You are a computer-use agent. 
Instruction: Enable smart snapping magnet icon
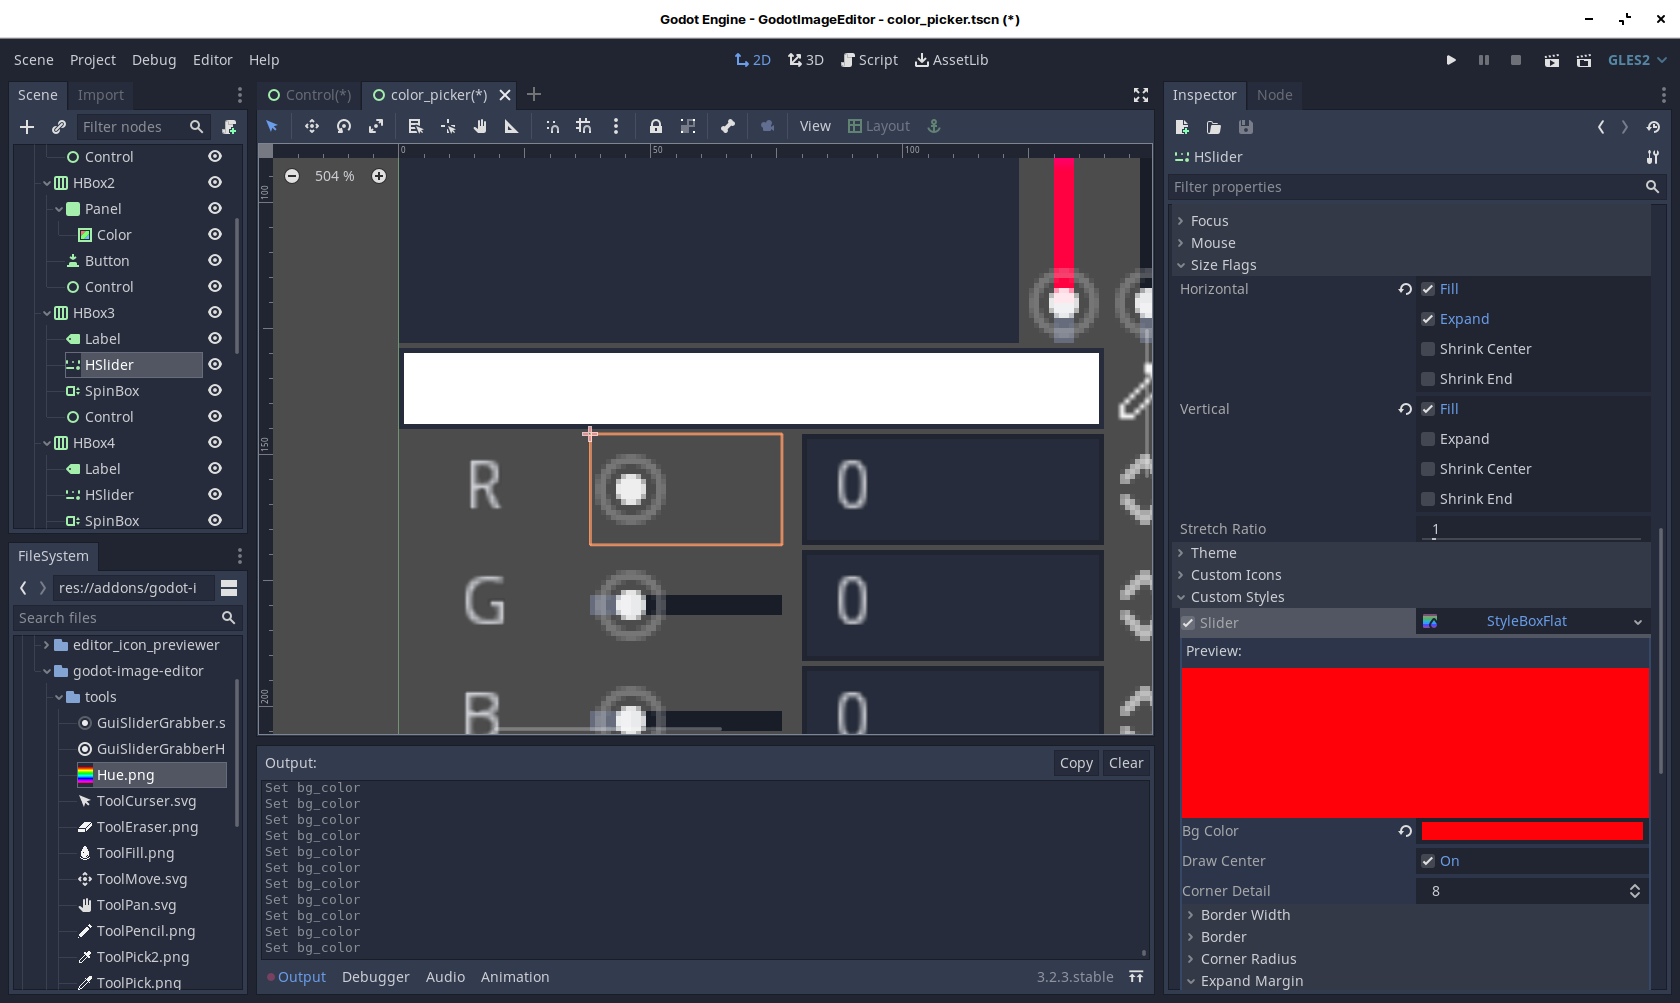[552, 126]
